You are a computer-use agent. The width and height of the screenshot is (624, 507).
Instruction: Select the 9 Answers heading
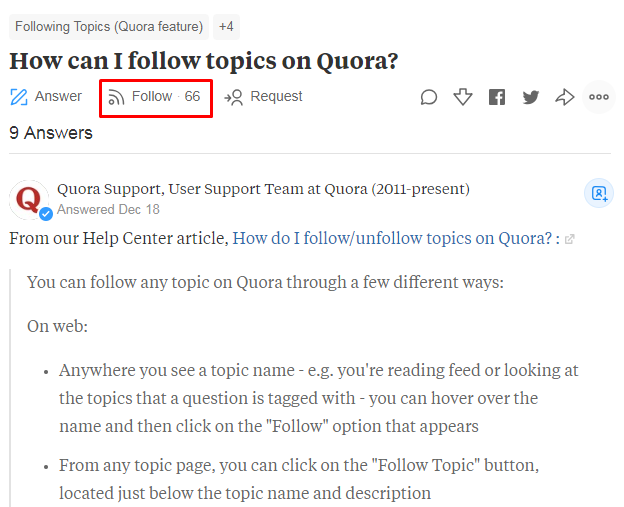(51, 133)
